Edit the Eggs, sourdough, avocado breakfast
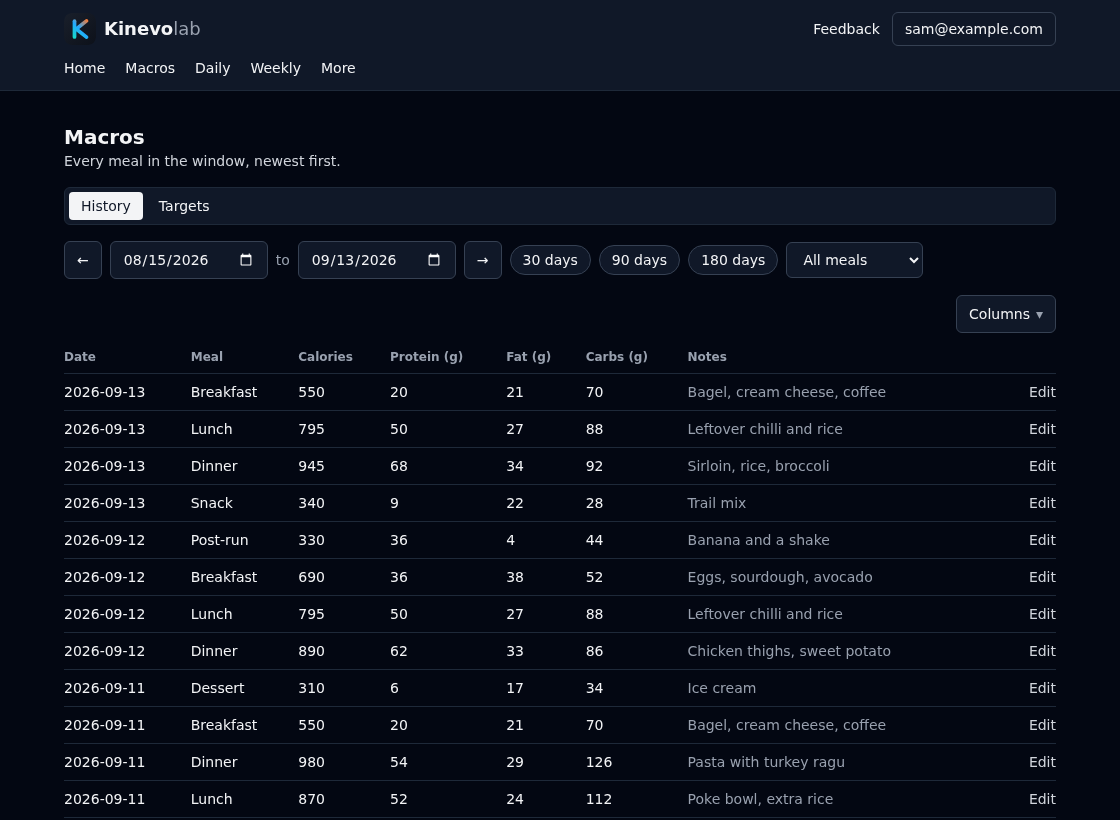 (1042, 577)
